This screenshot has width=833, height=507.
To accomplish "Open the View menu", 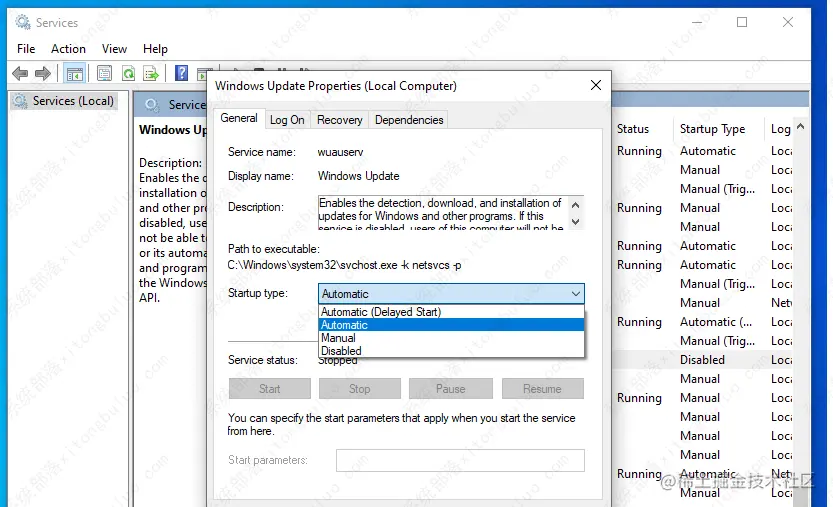I will tap(114, 49).
